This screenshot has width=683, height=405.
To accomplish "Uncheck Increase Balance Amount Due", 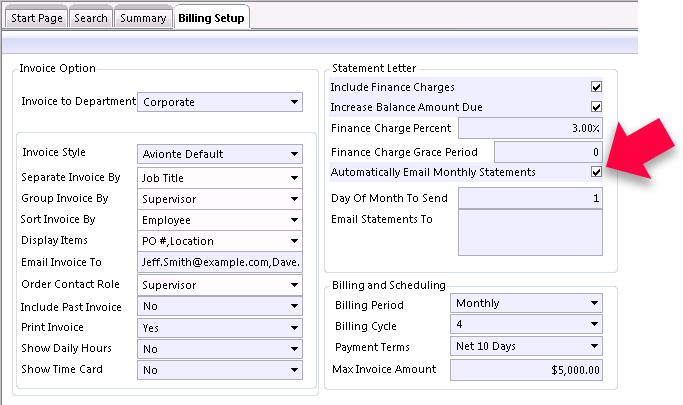I will pos(596,107).
